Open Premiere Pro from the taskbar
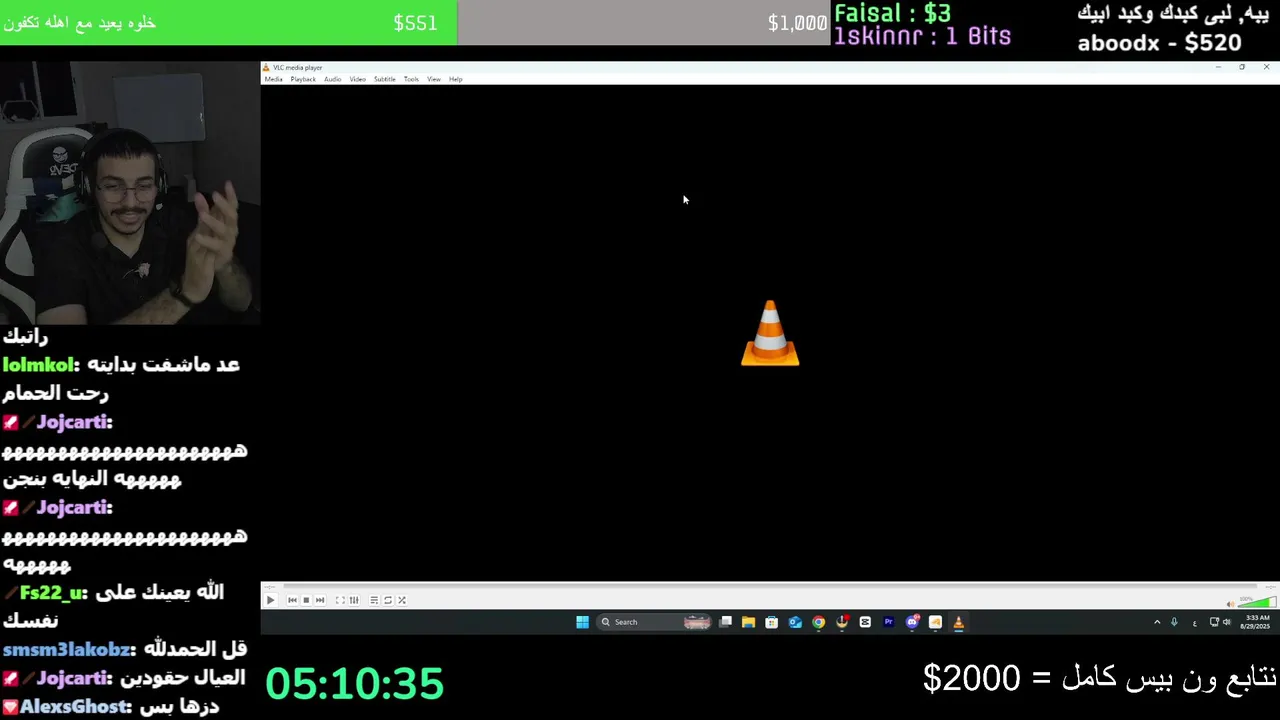The height and width of the screenshot is (720, 1280). 888,622
